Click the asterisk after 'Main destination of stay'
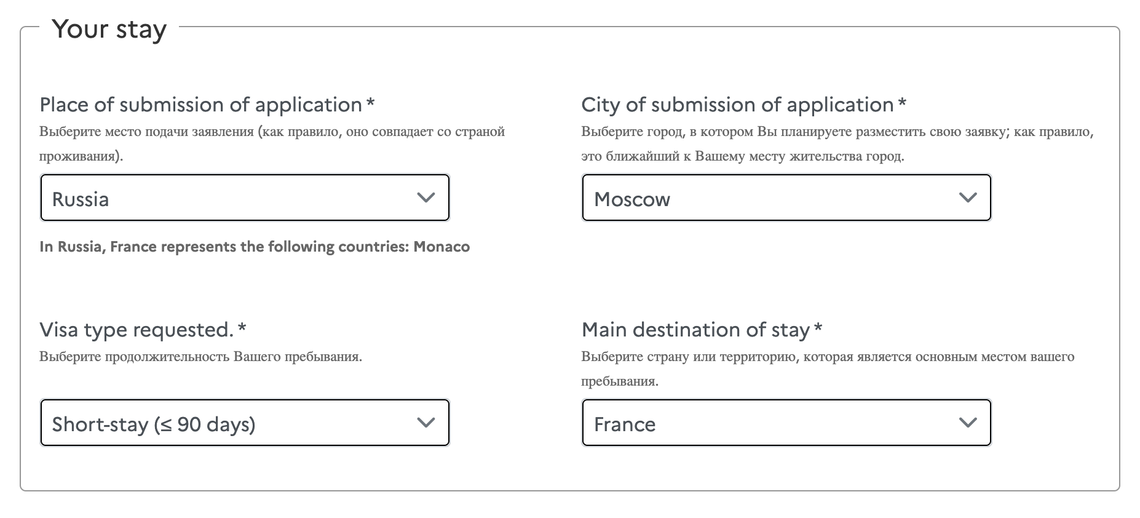 (x=818, y=329)
